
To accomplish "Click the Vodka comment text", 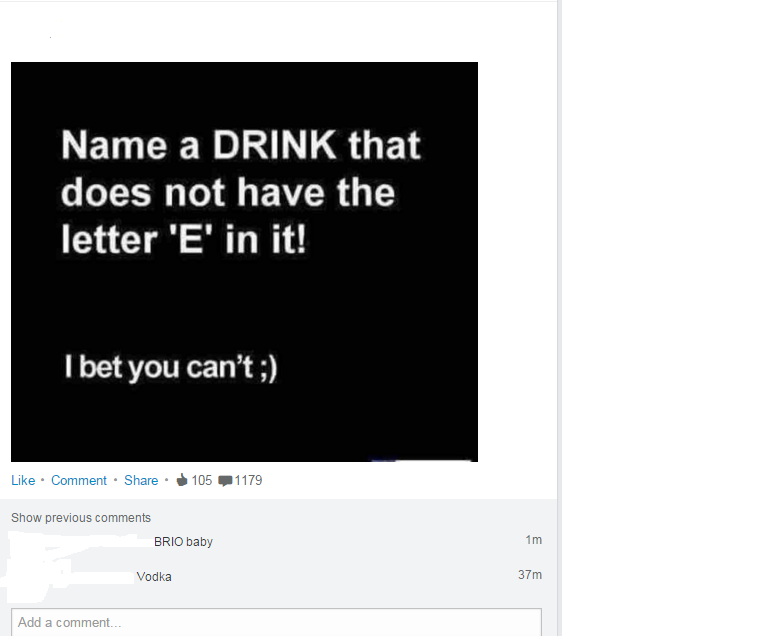I will coord(154,577).
